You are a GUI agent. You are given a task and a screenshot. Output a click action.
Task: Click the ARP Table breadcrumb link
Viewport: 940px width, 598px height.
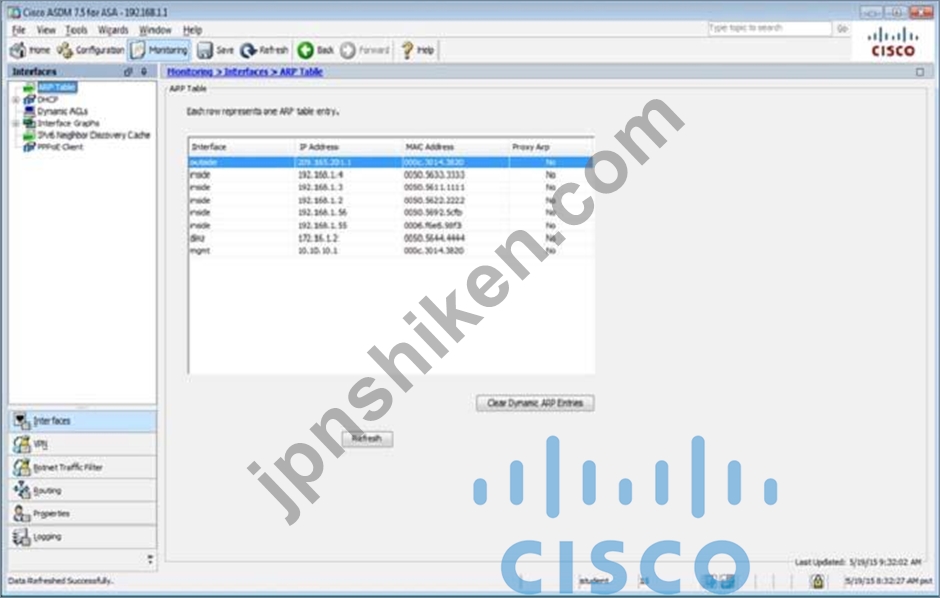click(x=301, y=72)
